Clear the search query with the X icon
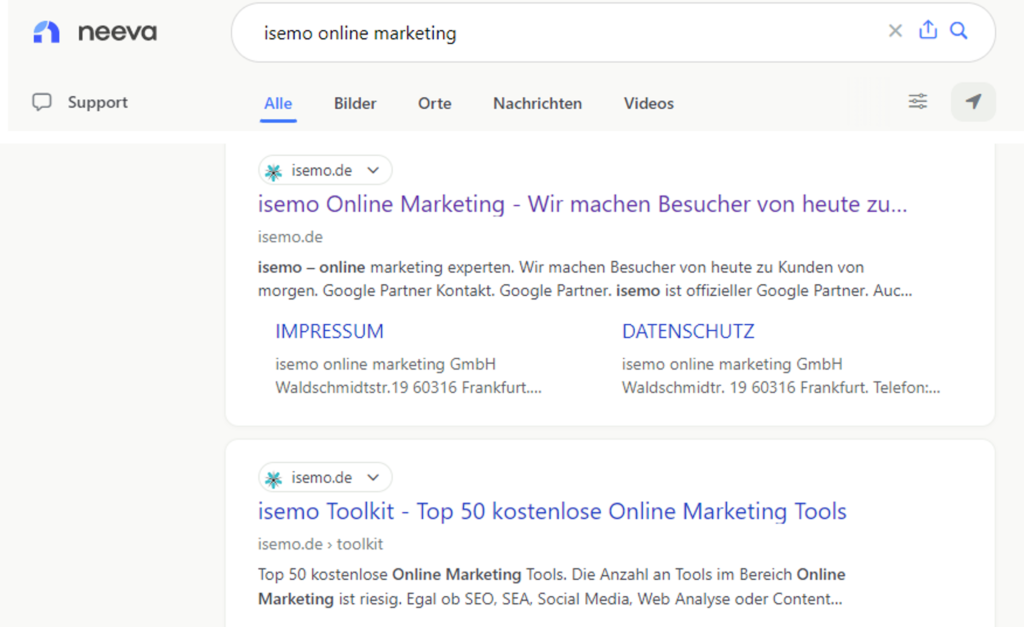Image resolution: width=1024 pixels, height=627 pixels. click(x=895, y=31)
